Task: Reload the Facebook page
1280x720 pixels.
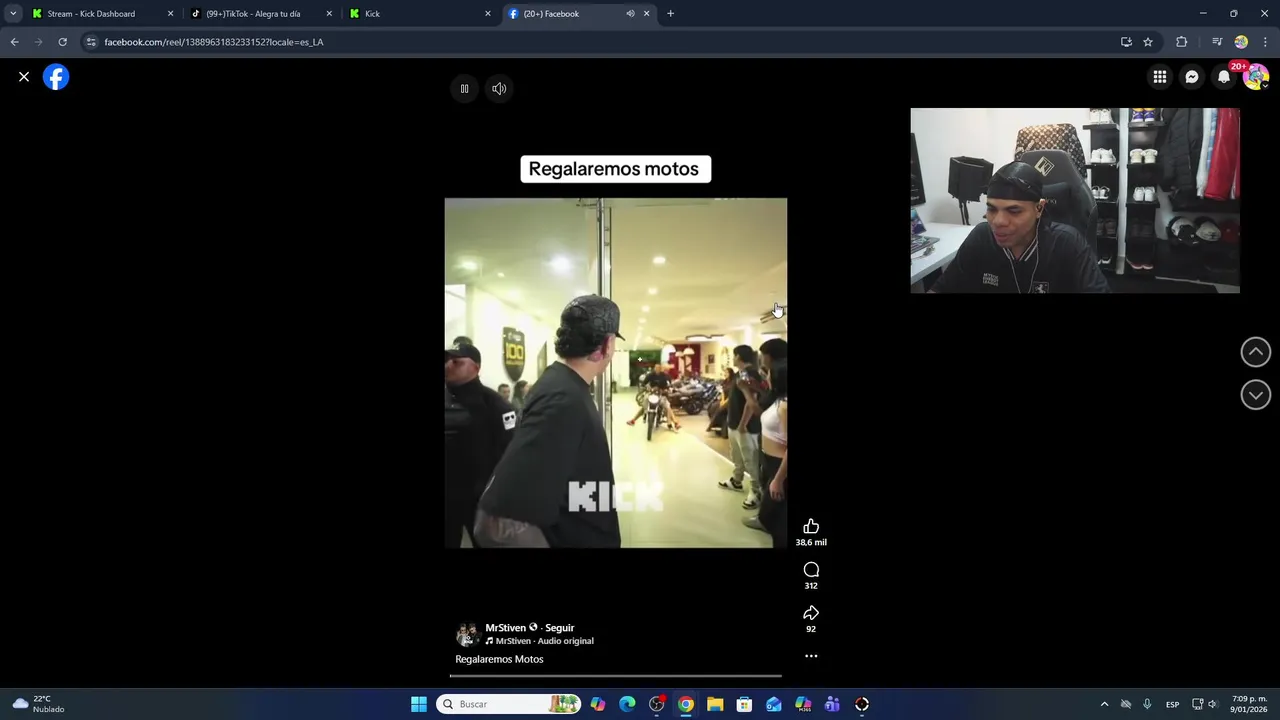Action: point(62,42)
